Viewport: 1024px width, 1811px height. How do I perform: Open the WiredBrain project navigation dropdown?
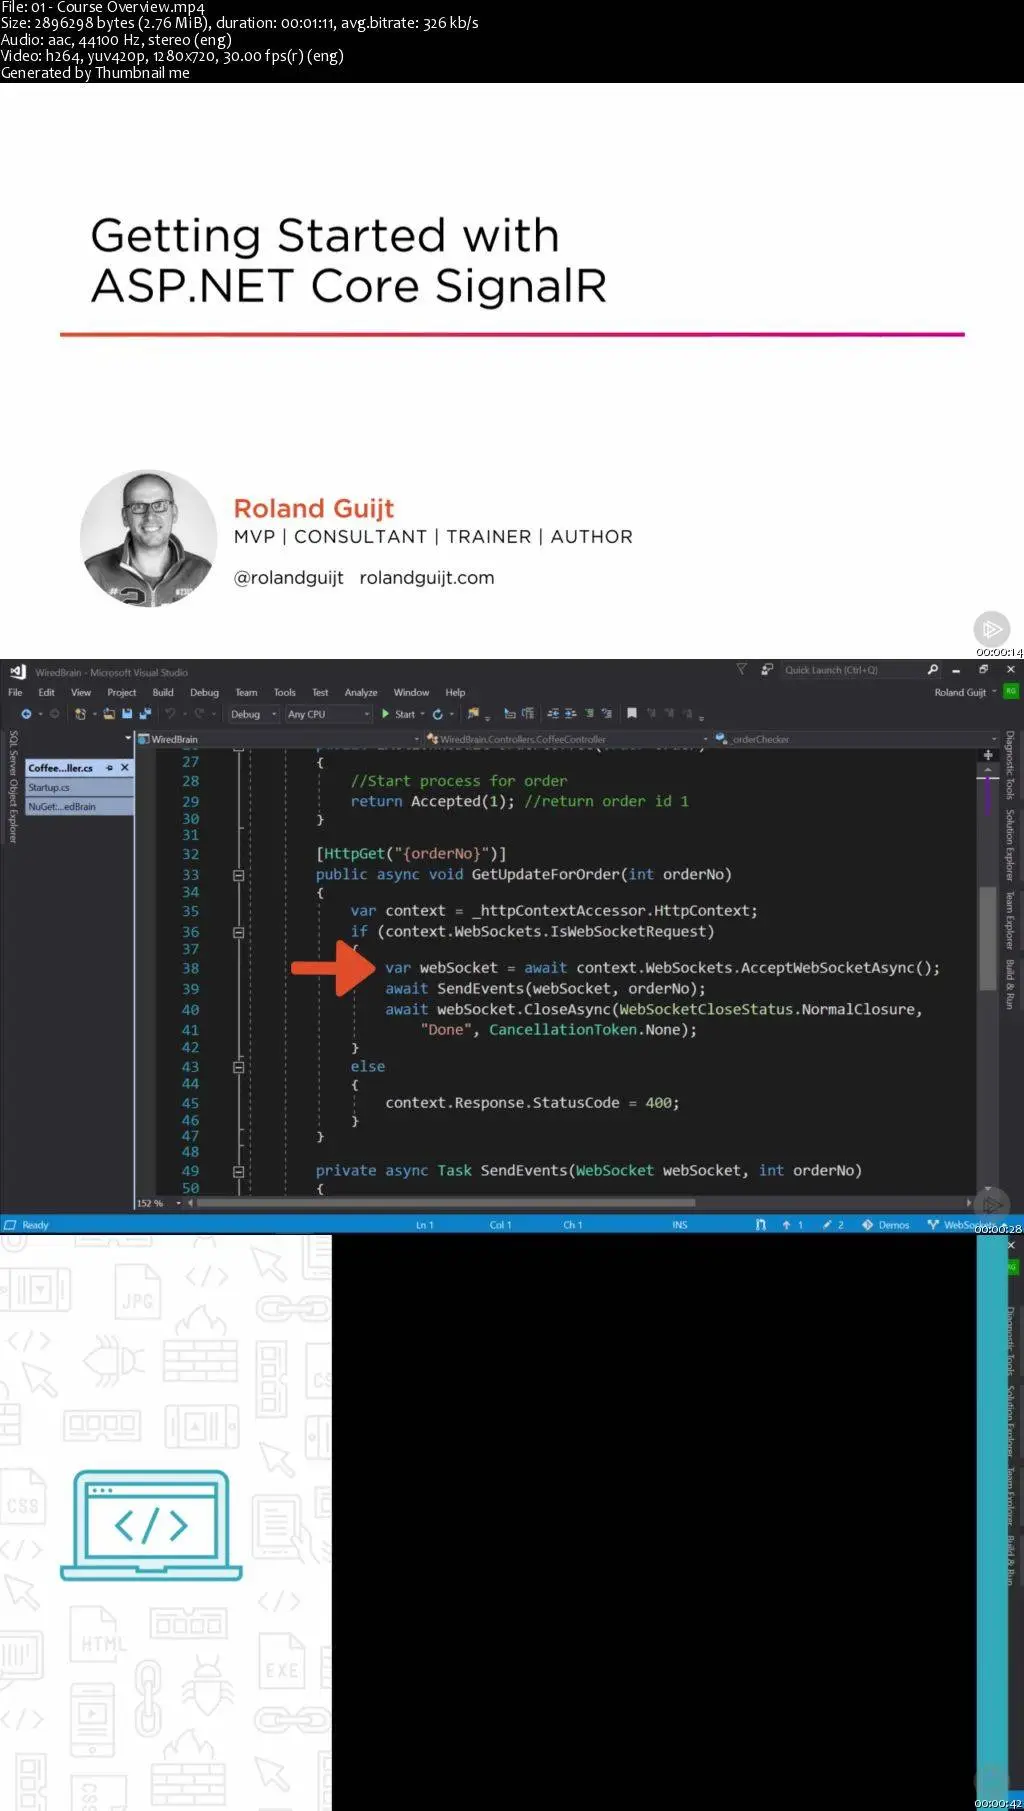click(x=280, y=739)
